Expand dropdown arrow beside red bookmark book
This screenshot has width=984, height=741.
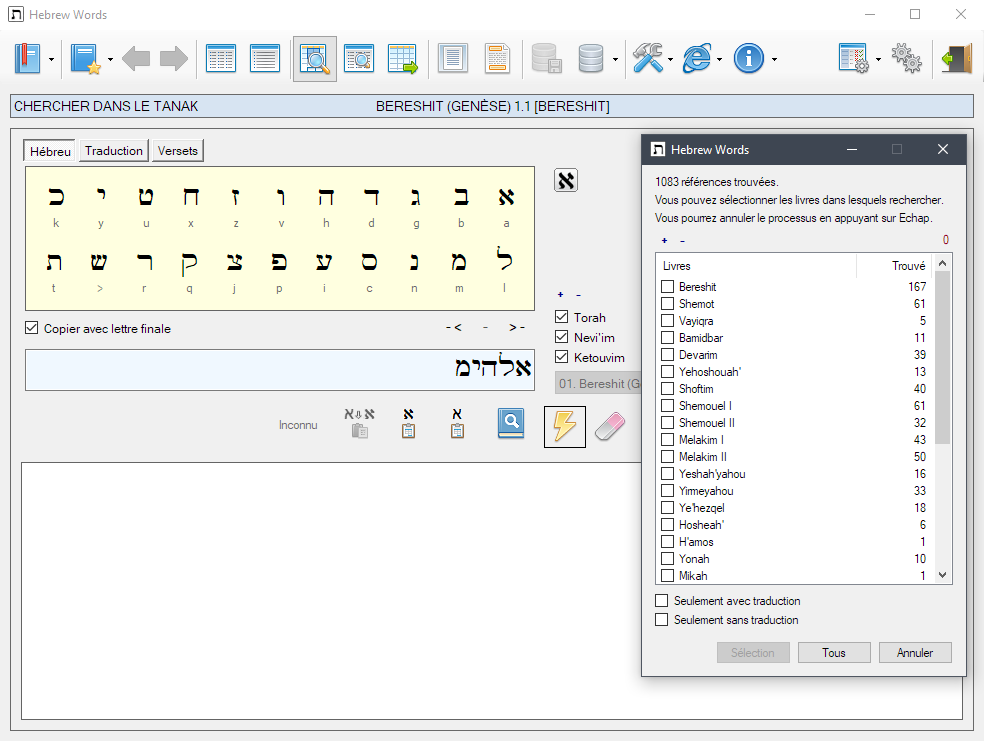(51, 60)
